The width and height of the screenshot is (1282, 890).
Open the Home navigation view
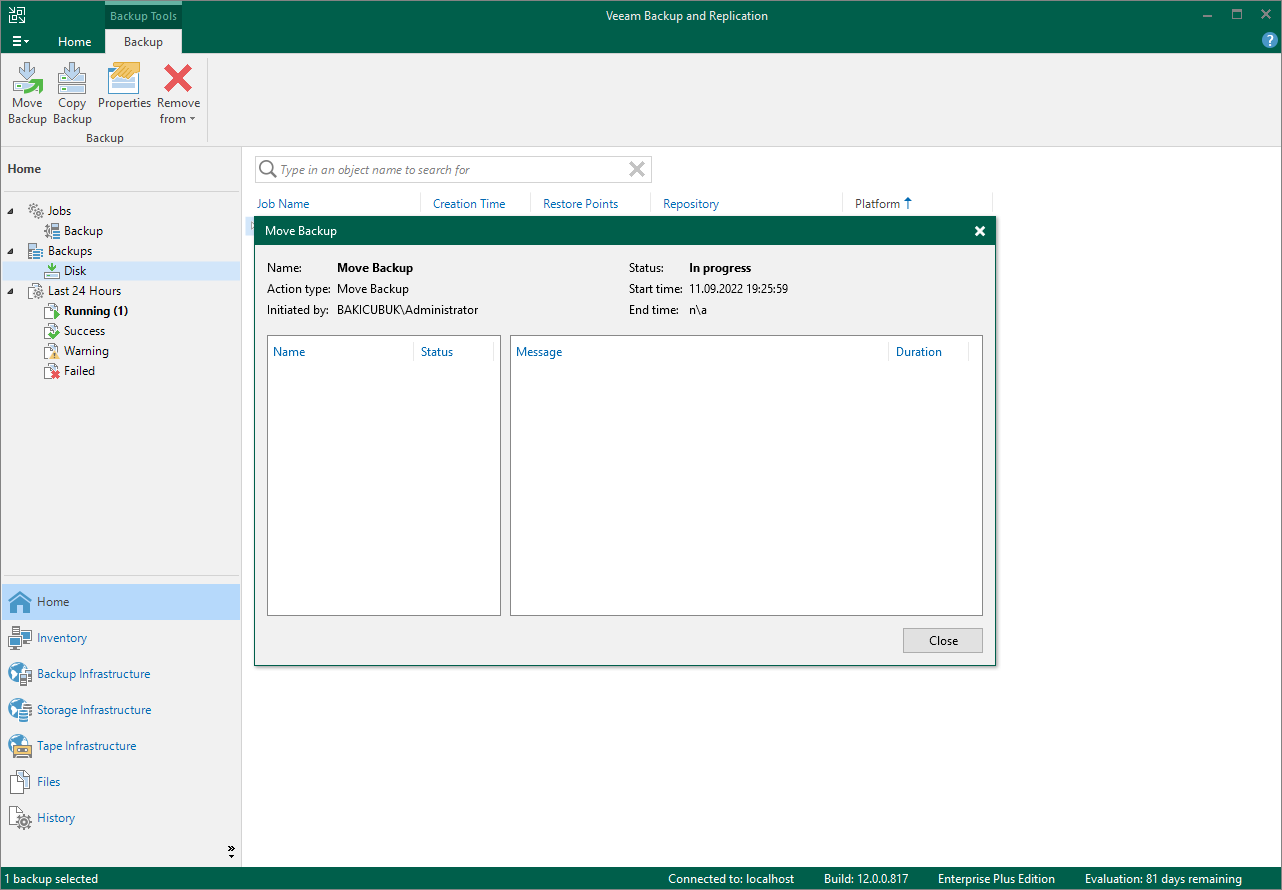point(121,602)
